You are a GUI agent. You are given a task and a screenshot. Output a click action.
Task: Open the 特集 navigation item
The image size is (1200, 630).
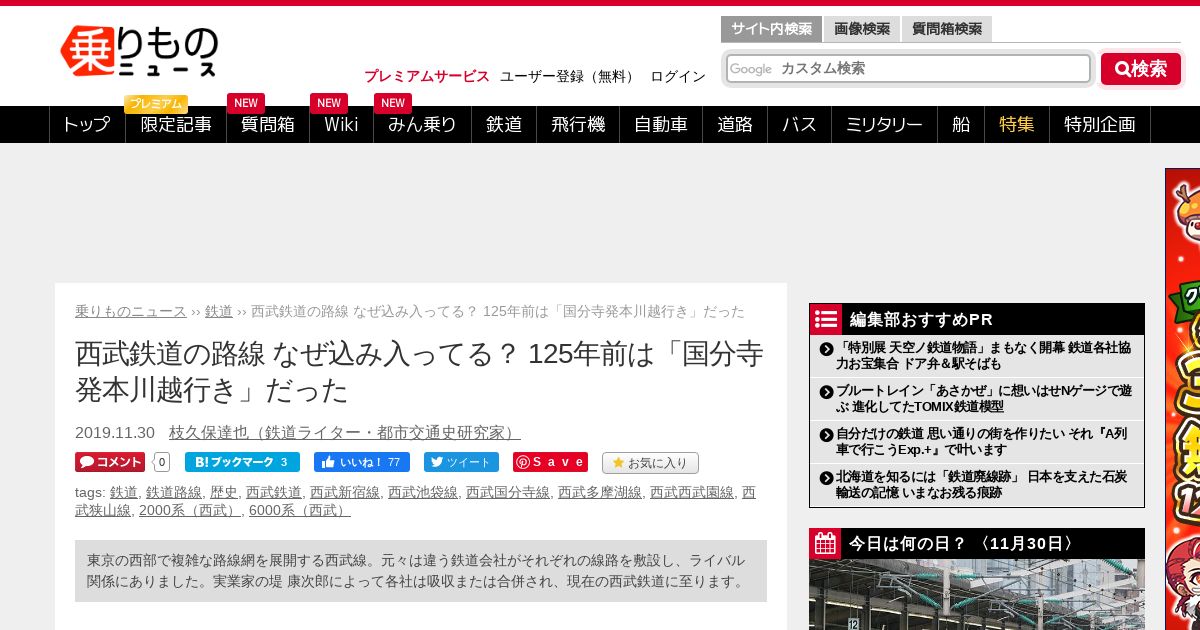coord(1017,124)
